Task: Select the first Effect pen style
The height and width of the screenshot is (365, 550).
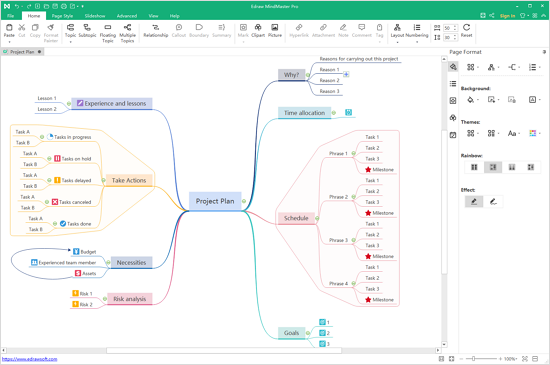Action: [474, 202]
